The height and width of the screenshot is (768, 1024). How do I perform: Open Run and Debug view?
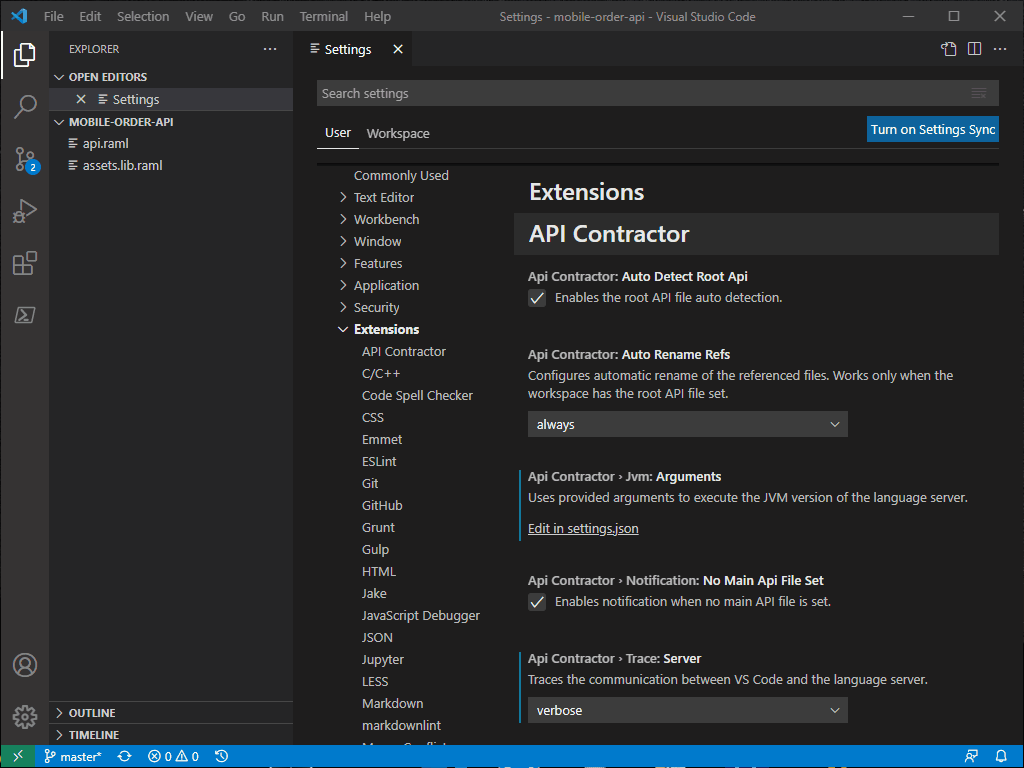click(24, 211)
